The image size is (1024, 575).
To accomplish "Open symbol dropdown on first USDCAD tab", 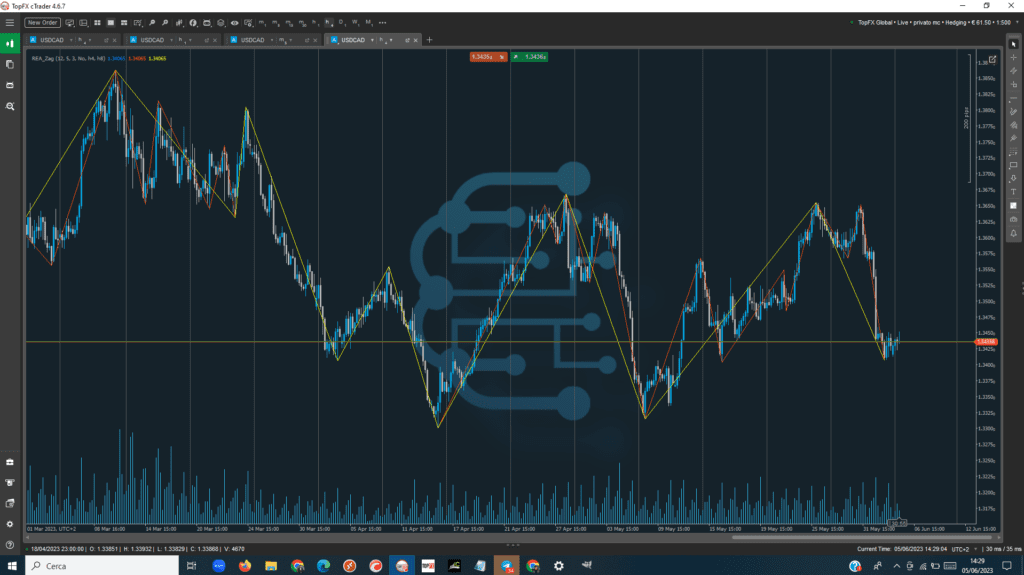I will 71,40.
